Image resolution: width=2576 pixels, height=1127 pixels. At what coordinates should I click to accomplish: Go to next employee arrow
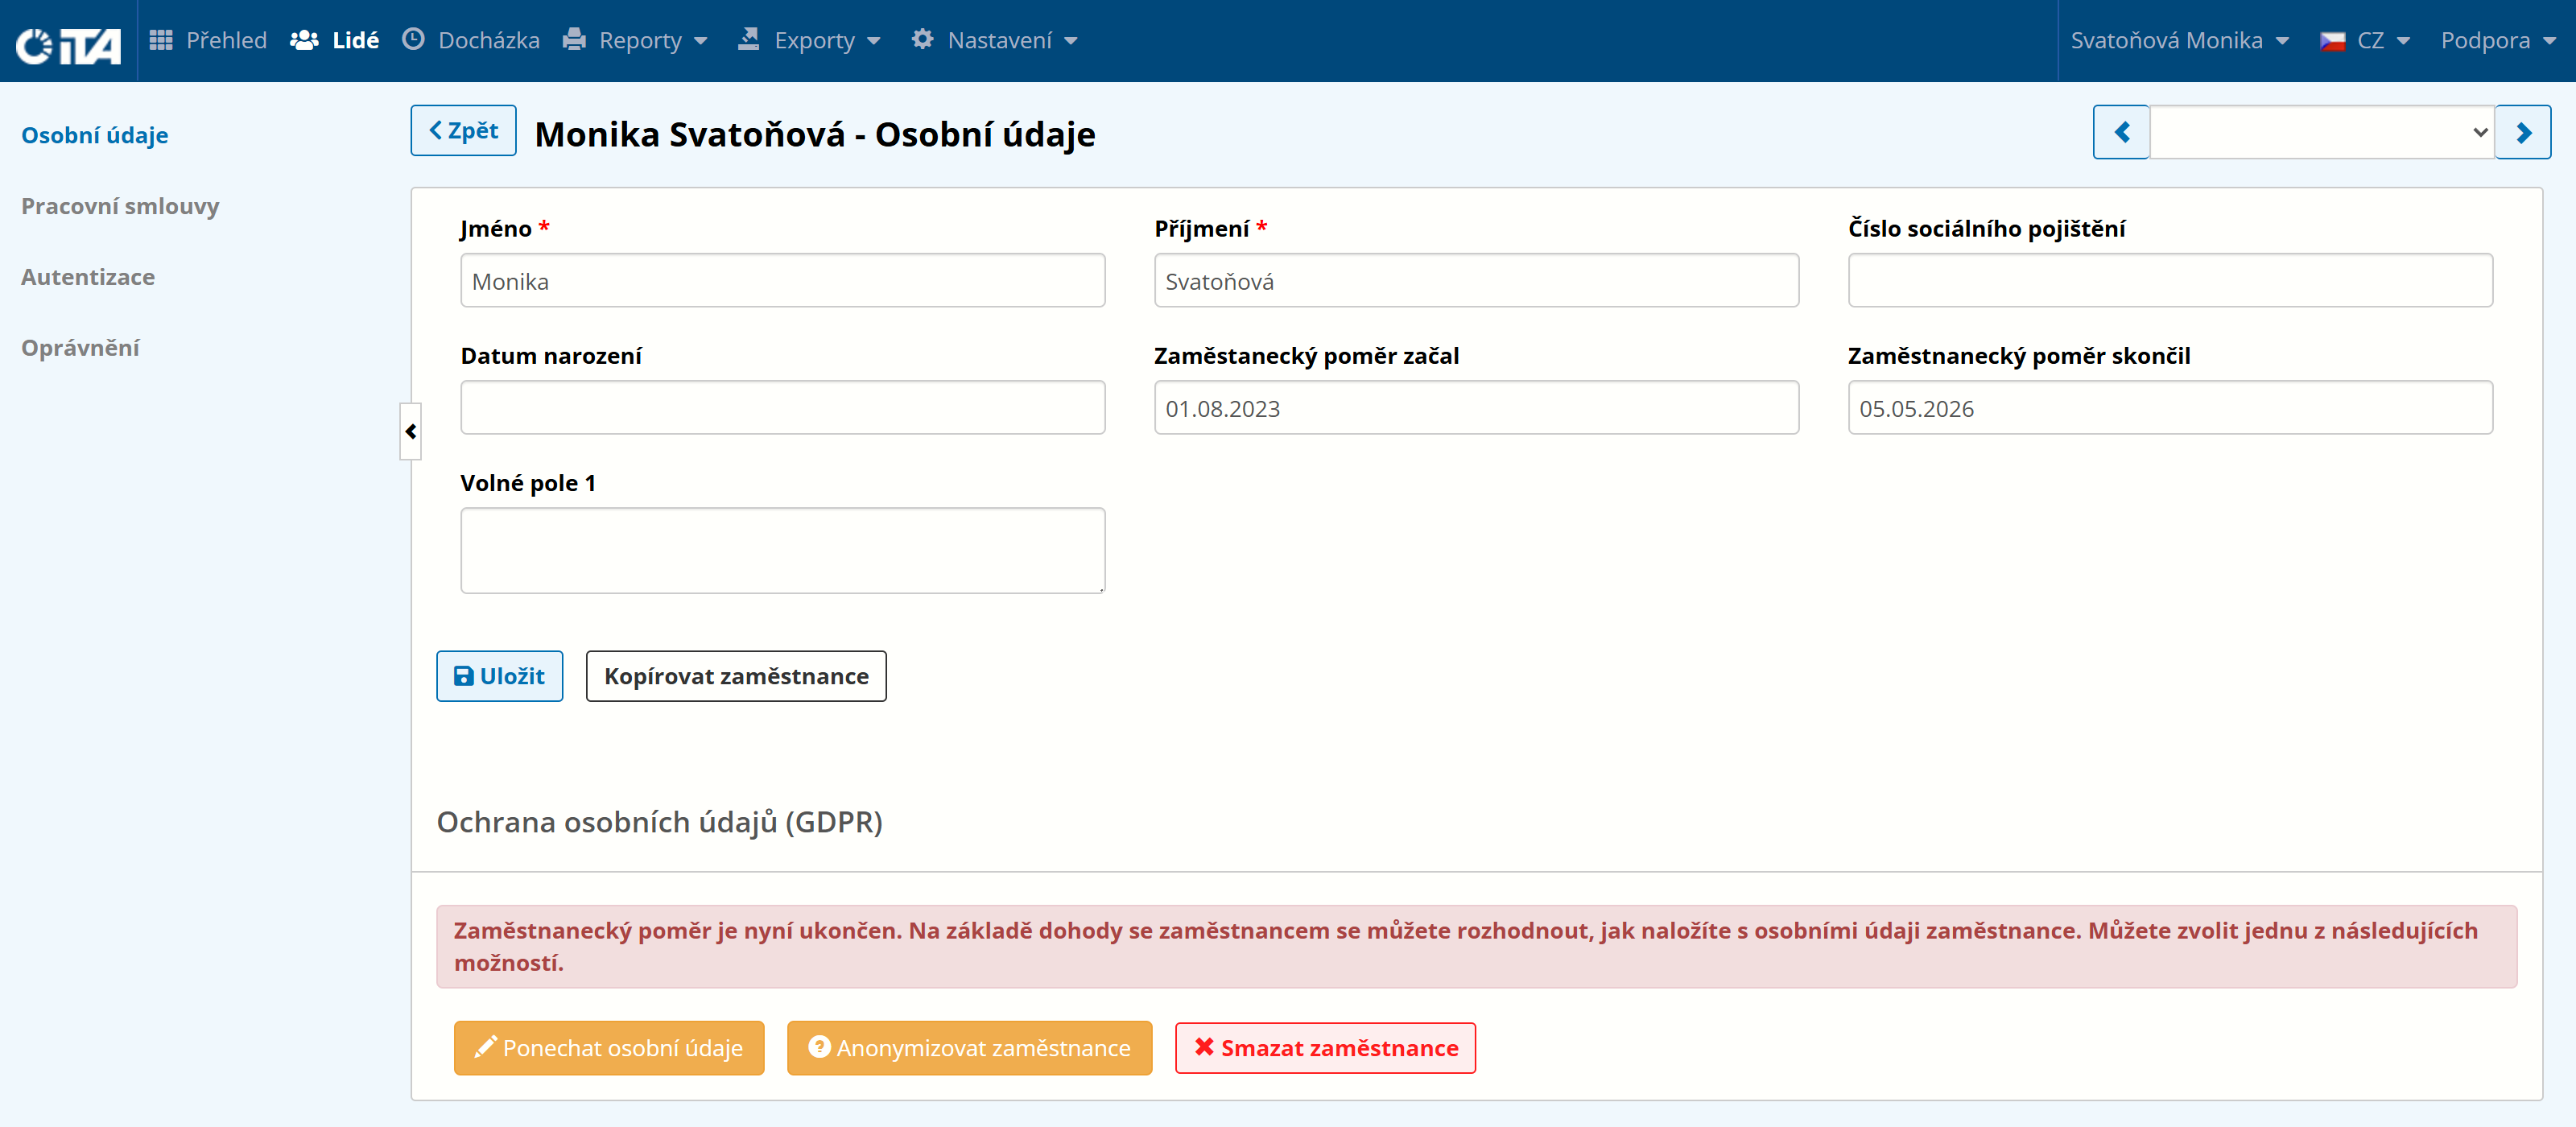[x=2523, y=132]
